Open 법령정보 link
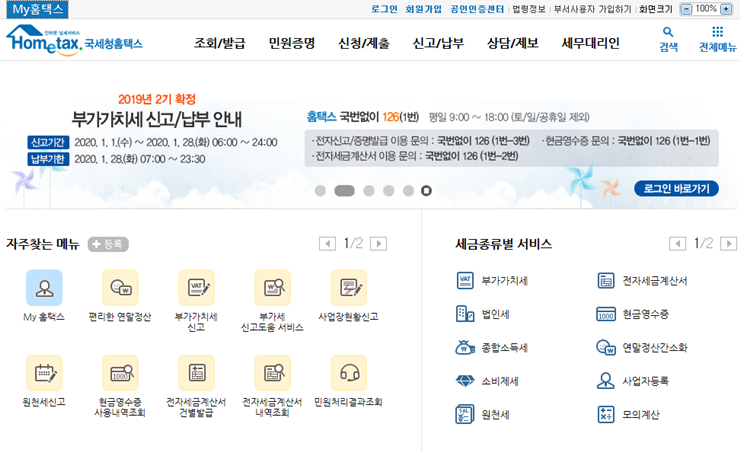The height and width of the screenshot is (452, 740). pyautogui.click(x=529, y=9)
